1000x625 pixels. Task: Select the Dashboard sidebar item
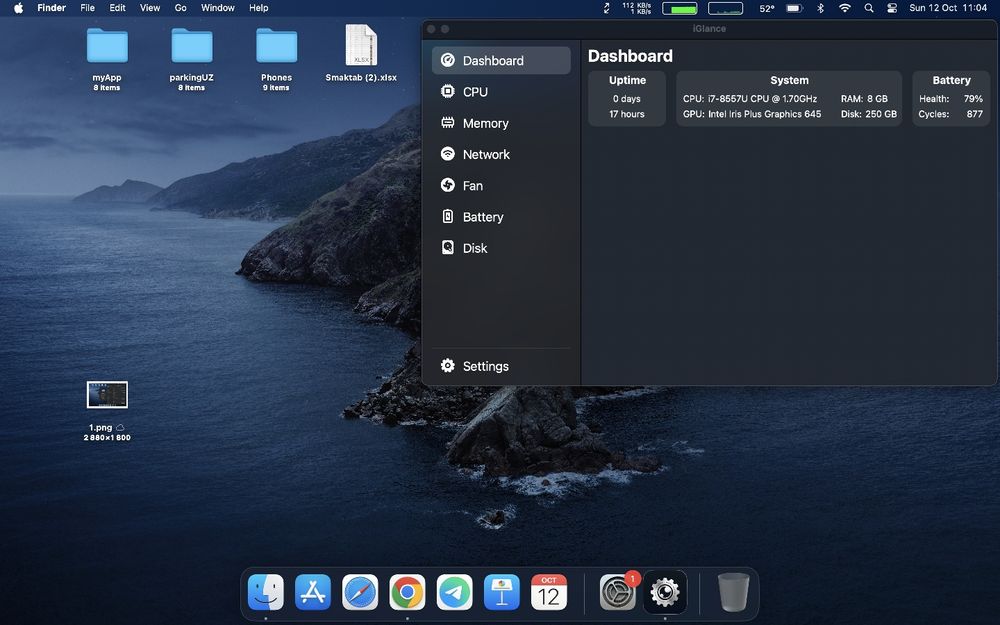tap(492, 61)
